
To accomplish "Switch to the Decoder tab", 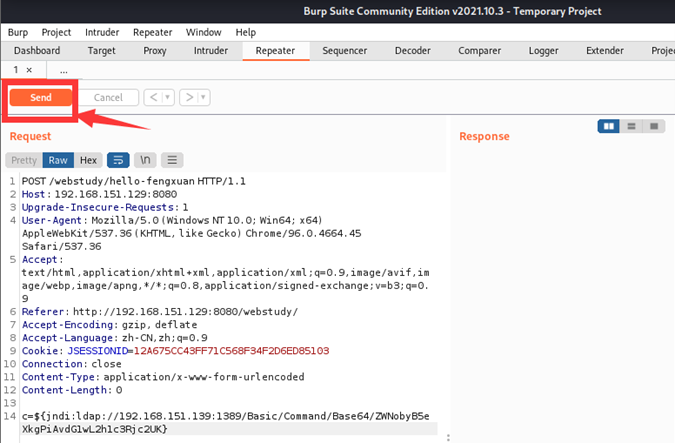I will click(x=412, y=51).
